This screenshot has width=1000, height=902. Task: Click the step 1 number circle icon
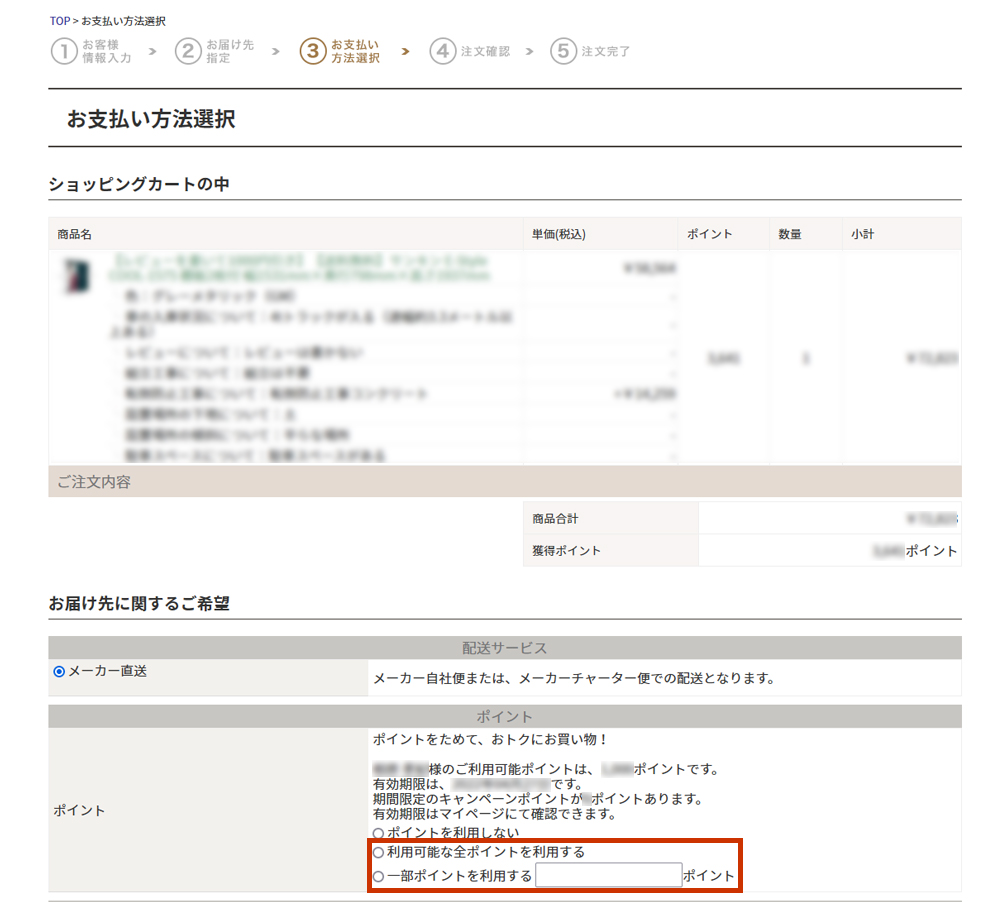coord(64,51)
